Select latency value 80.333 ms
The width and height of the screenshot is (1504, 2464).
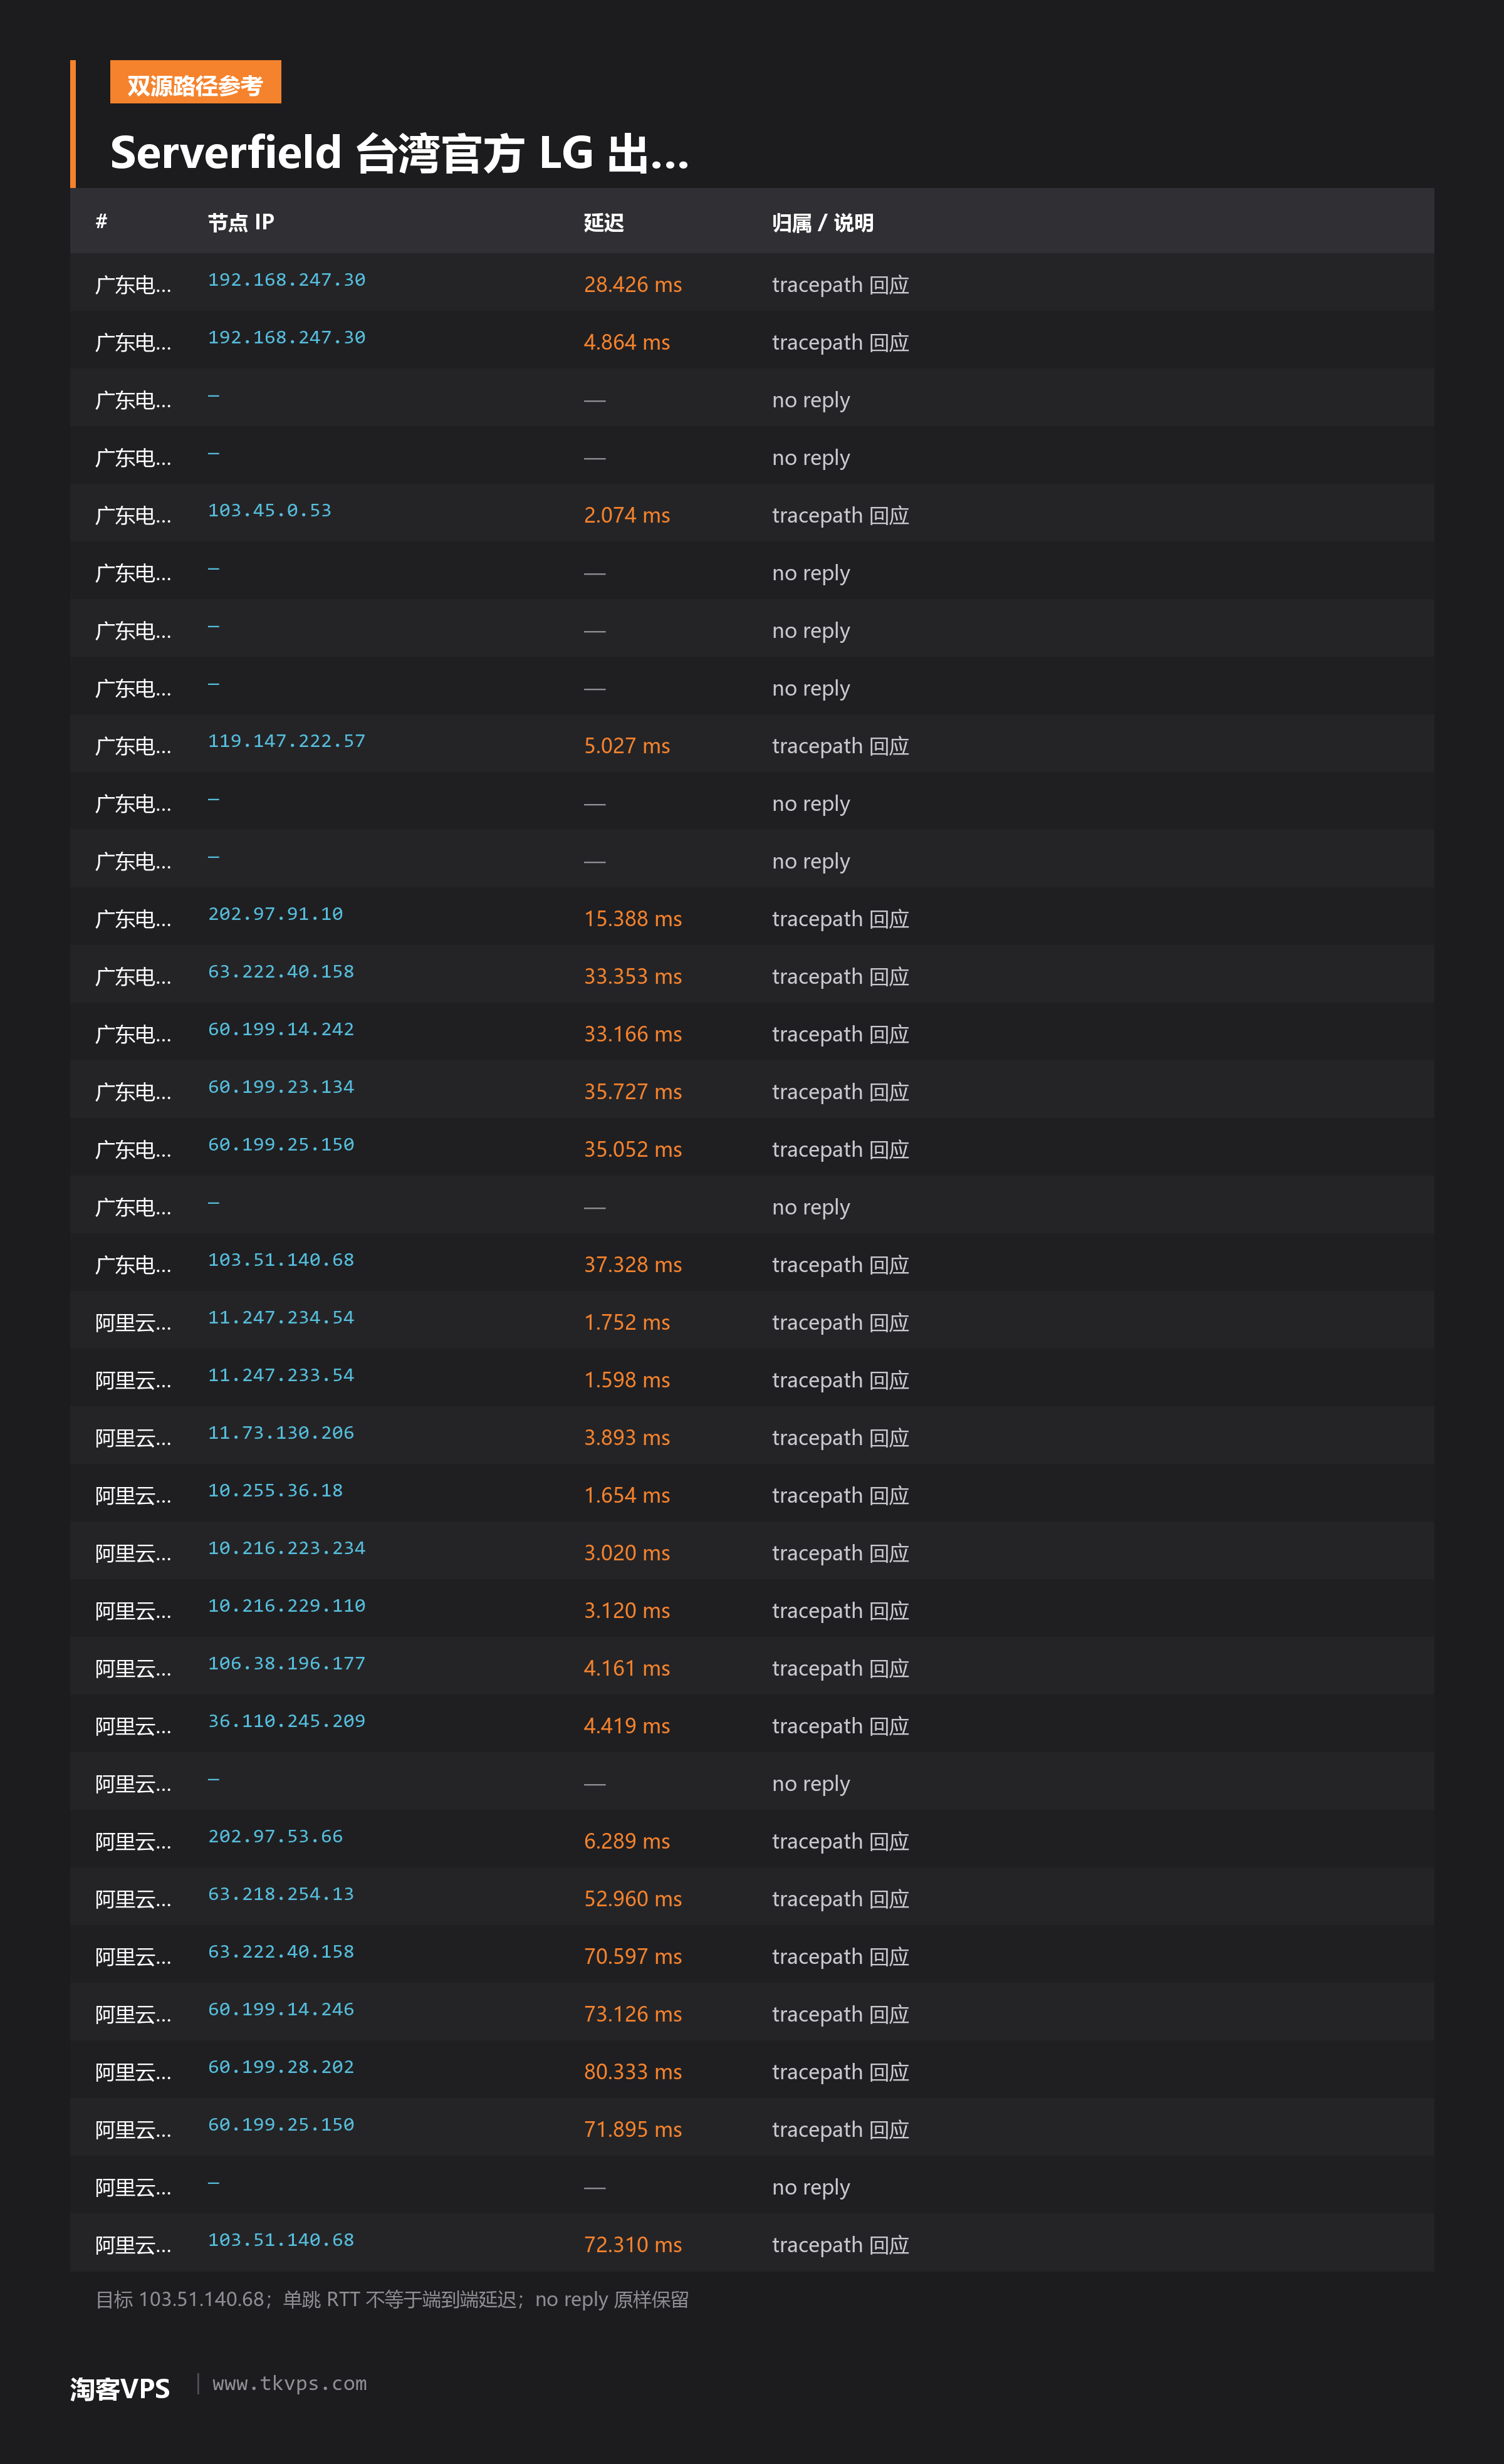coord(633,2071)
